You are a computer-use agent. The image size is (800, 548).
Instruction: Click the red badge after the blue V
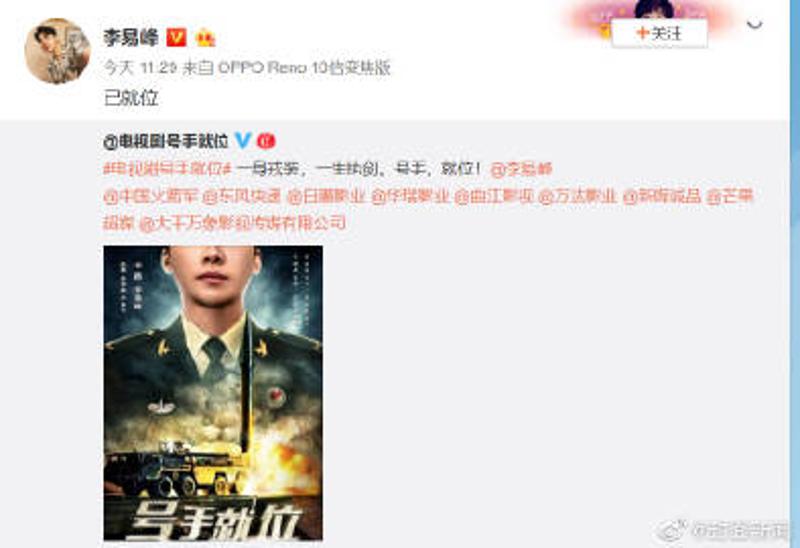(x=266, y=141)
